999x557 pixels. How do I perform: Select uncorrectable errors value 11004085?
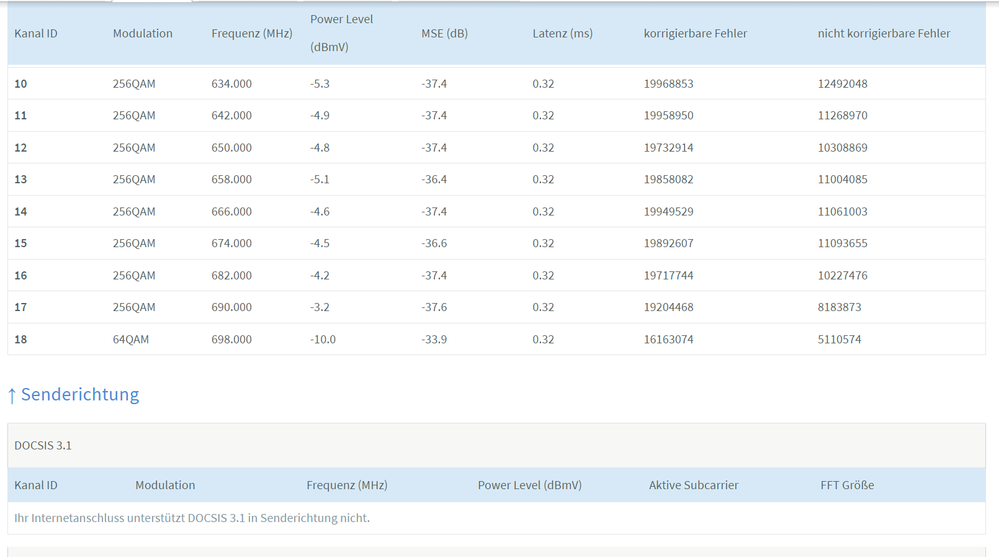tap(842, 179)
